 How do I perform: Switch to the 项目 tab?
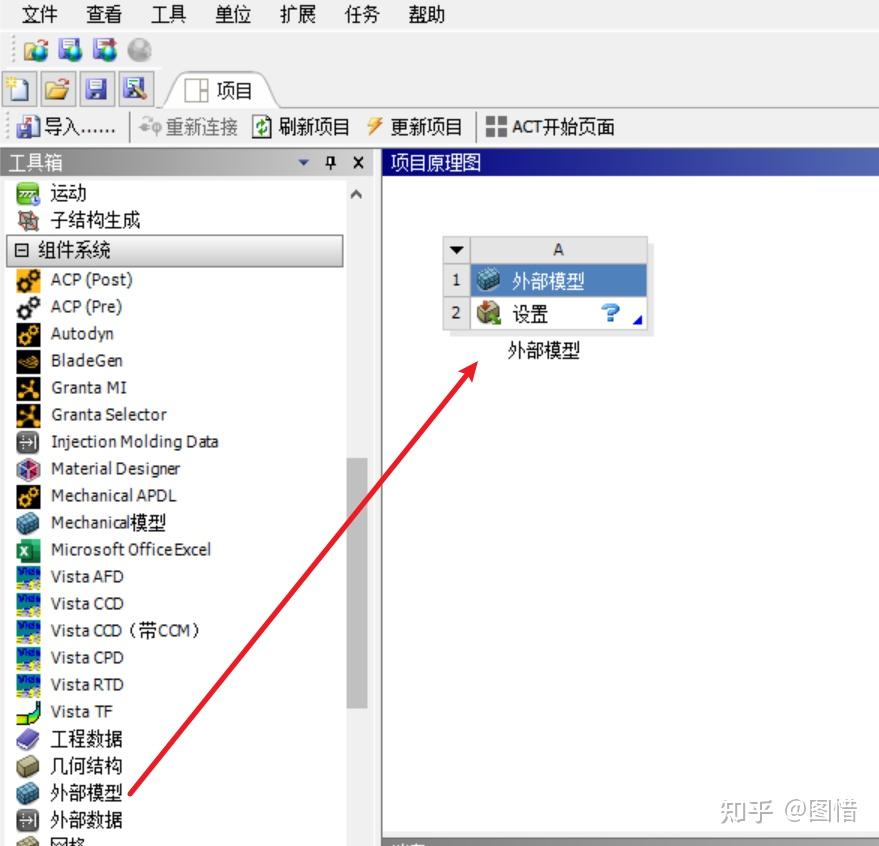click(x=224, y=88)
